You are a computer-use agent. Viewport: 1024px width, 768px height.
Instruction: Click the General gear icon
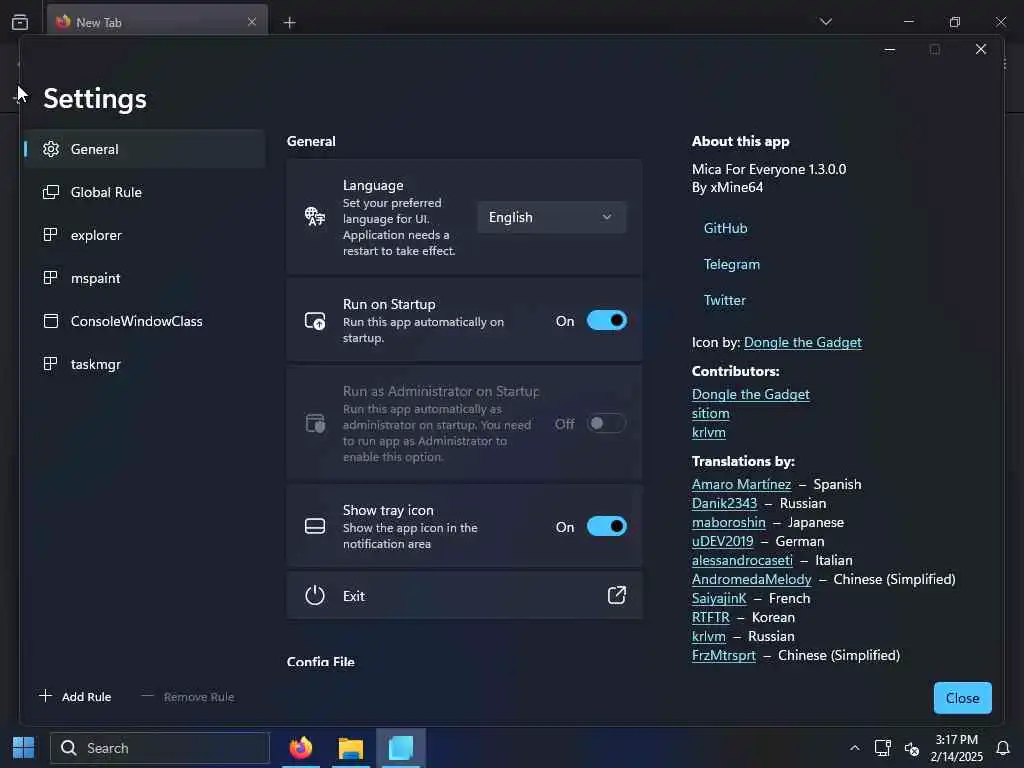[51, 149]
